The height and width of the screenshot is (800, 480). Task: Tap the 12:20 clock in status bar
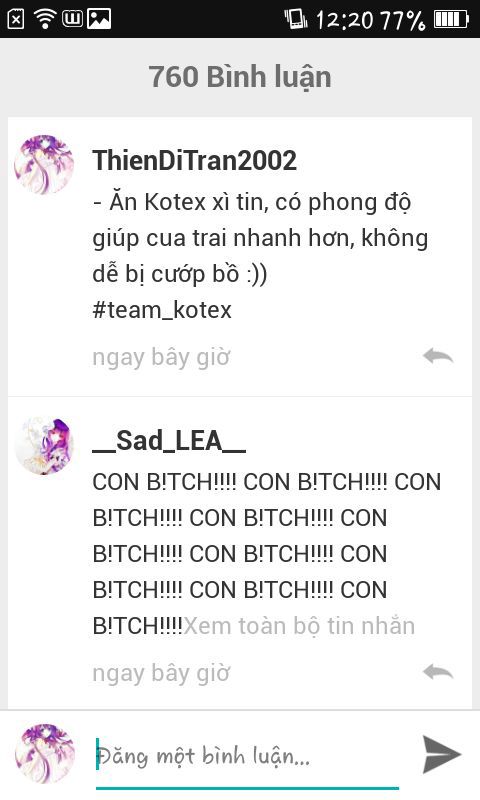click(344, 20)
